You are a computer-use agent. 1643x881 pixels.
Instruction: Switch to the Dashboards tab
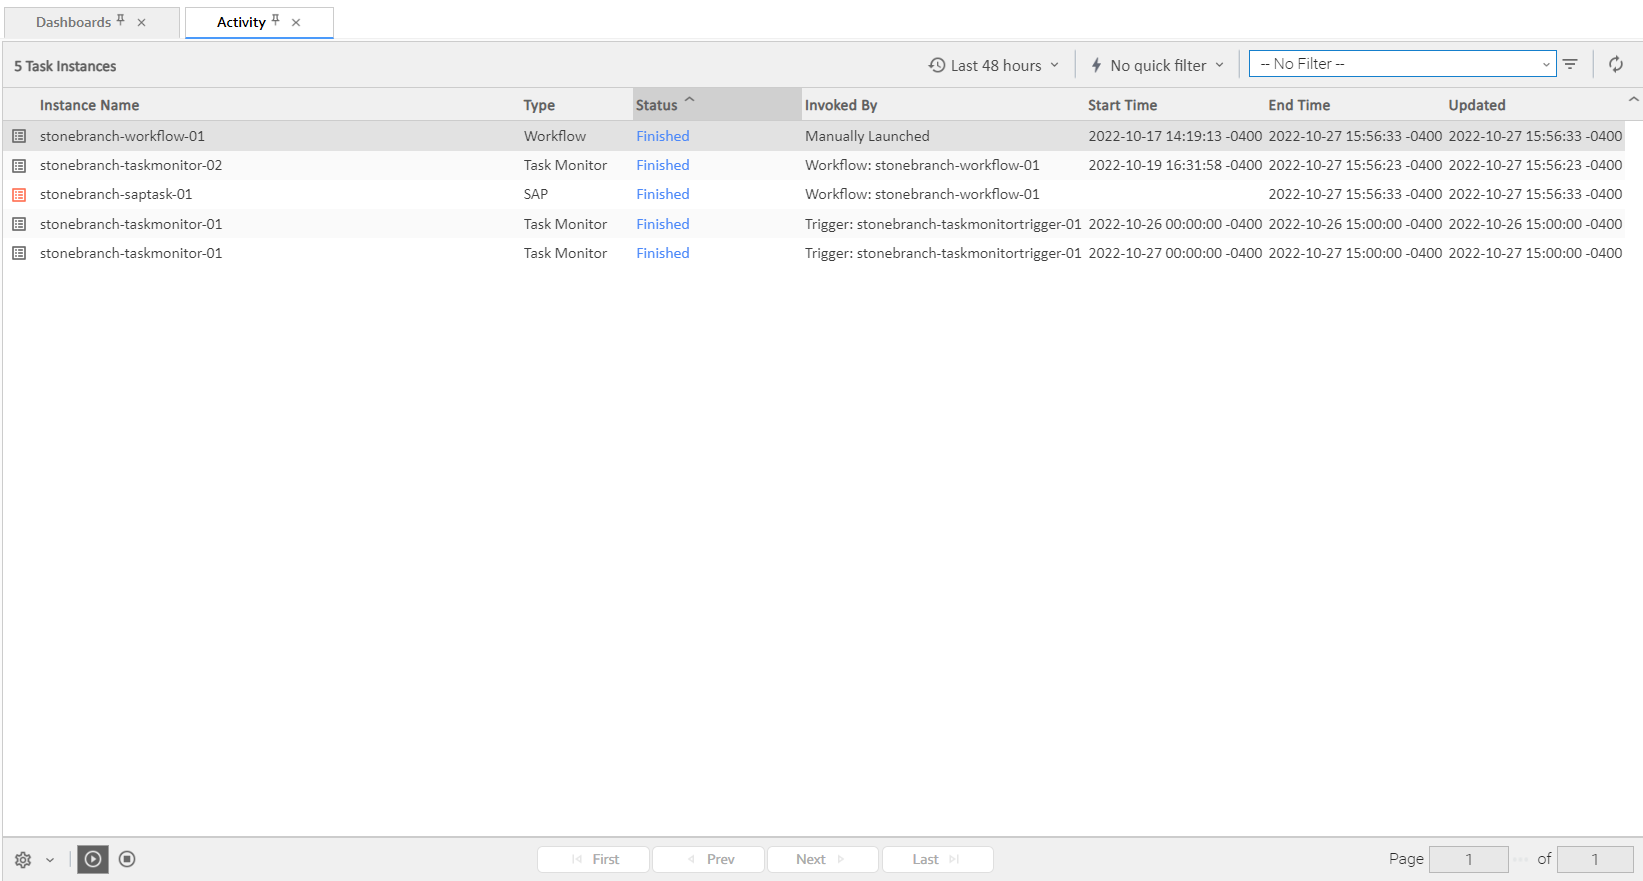point(73,22)
